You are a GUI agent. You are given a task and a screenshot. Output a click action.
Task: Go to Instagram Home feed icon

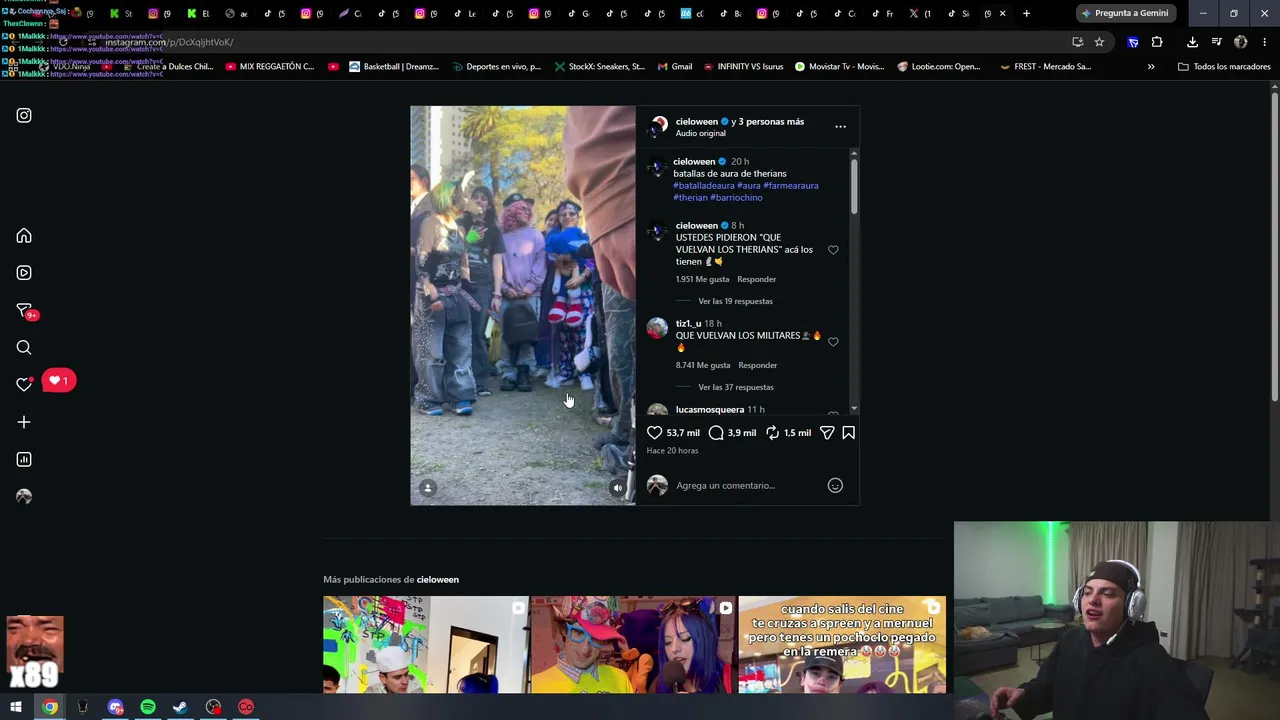[24, 236]
